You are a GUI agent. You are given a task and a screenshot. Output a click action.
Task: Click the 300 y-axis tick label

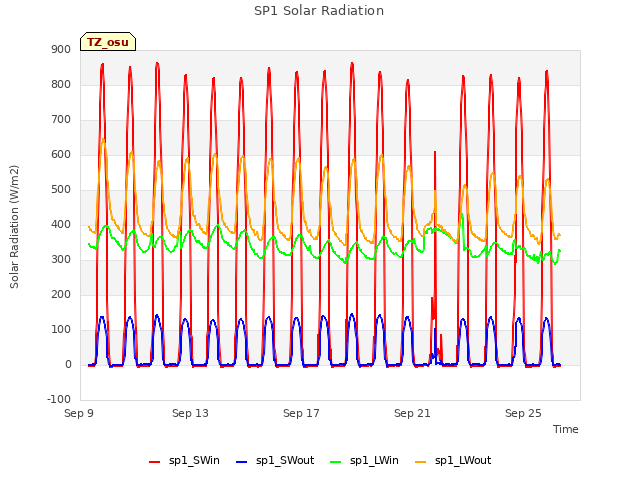pyautogui.click(x=61, y=260)
